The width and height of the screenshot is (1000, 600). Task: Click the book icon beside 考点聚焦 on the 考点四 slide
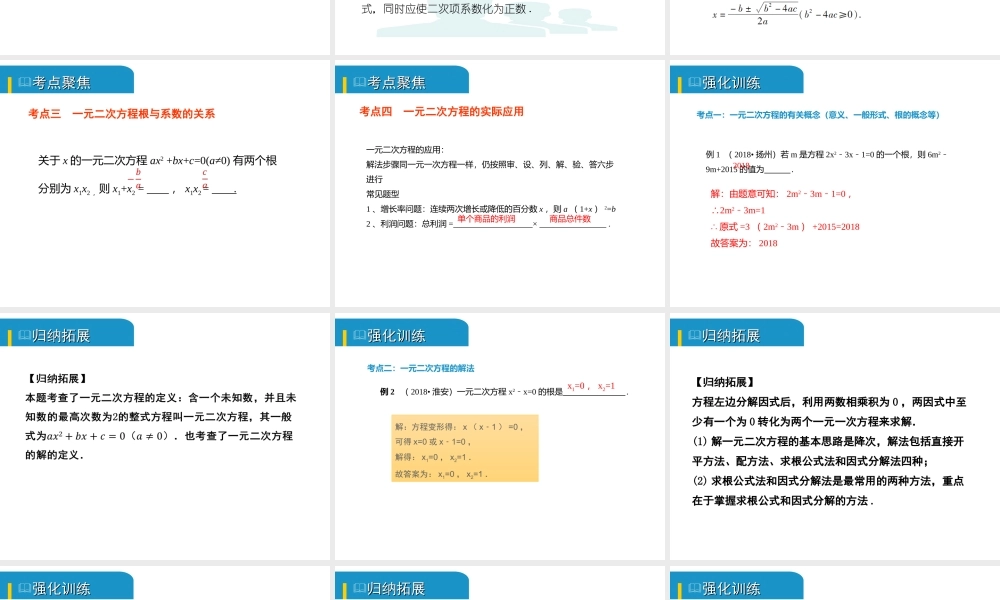click(359, 82)
